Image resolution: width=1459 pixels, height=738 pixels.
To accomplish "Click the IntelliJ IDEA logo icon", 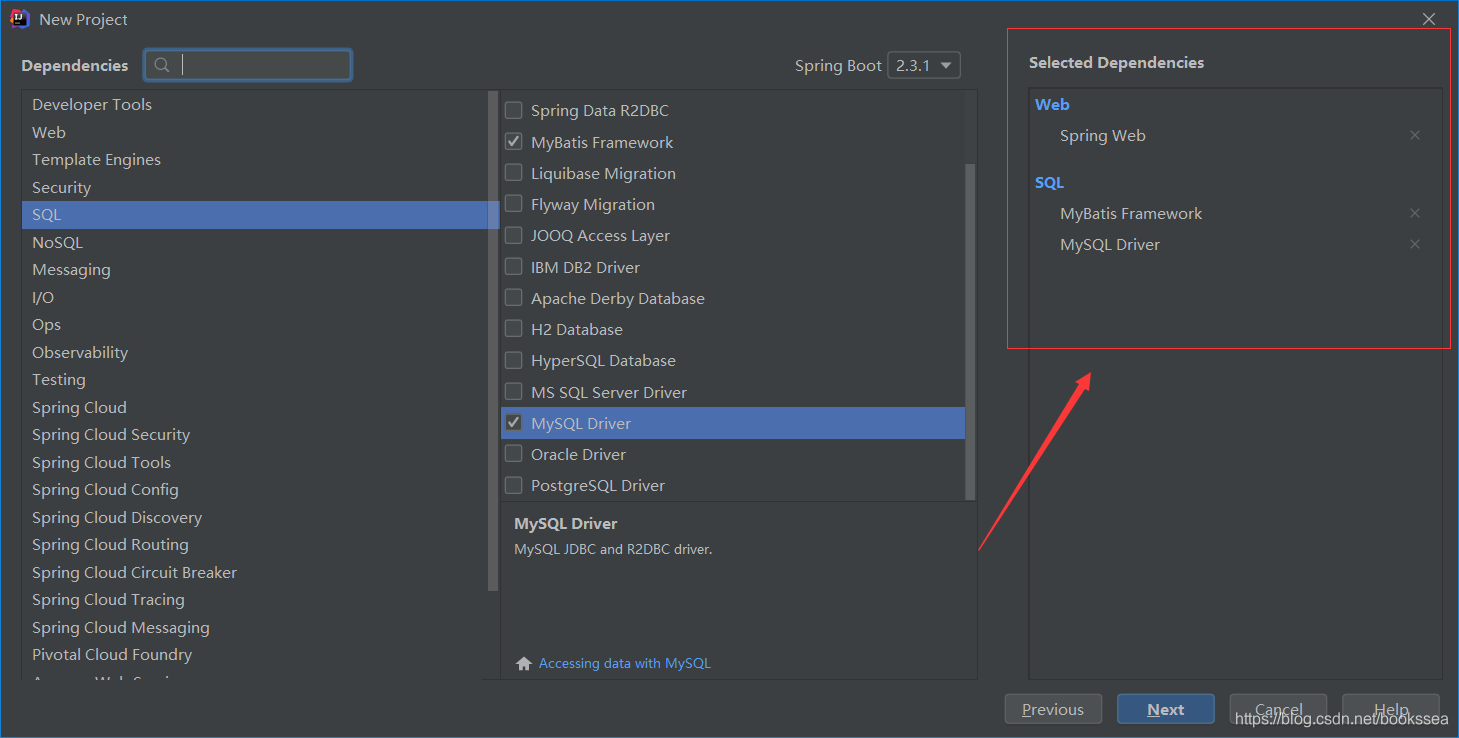I will click(20, 19).
